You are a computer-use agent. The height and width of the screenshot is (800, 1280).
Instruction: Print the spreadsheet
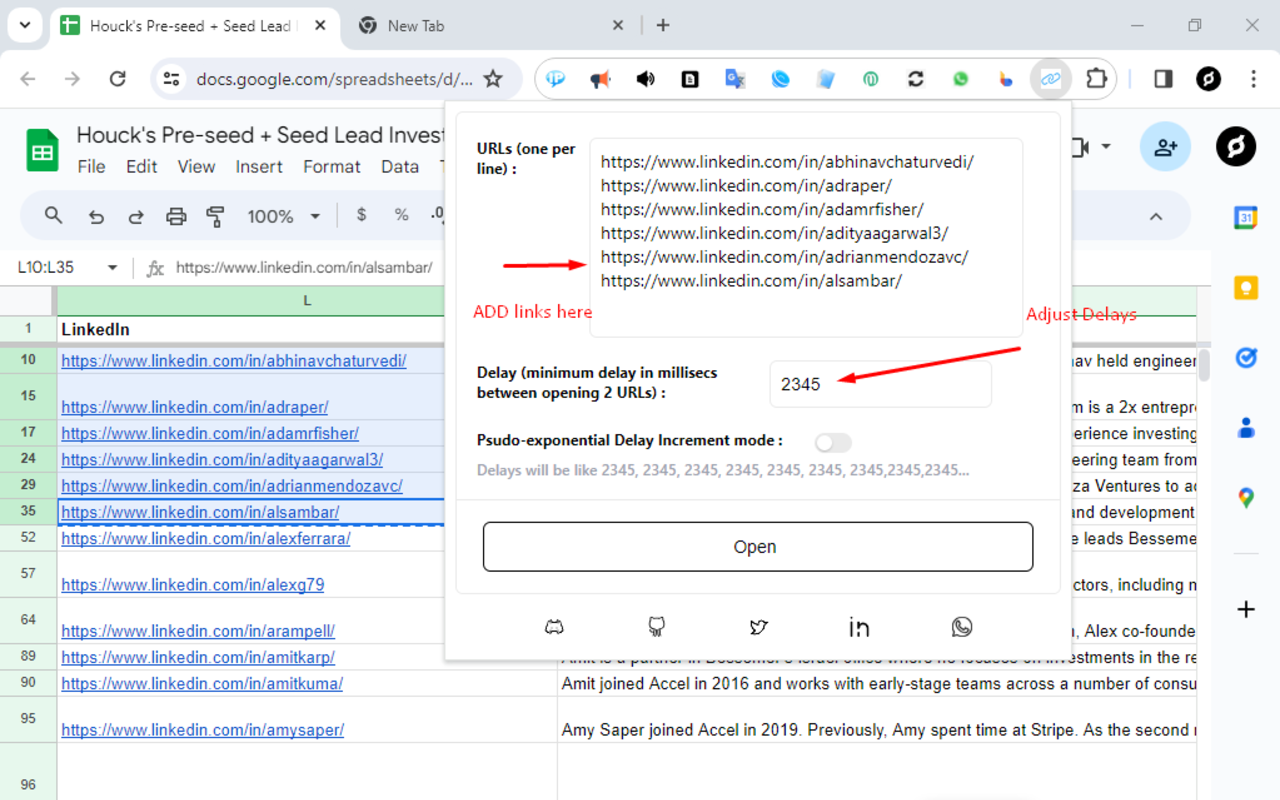pos(176,216)
